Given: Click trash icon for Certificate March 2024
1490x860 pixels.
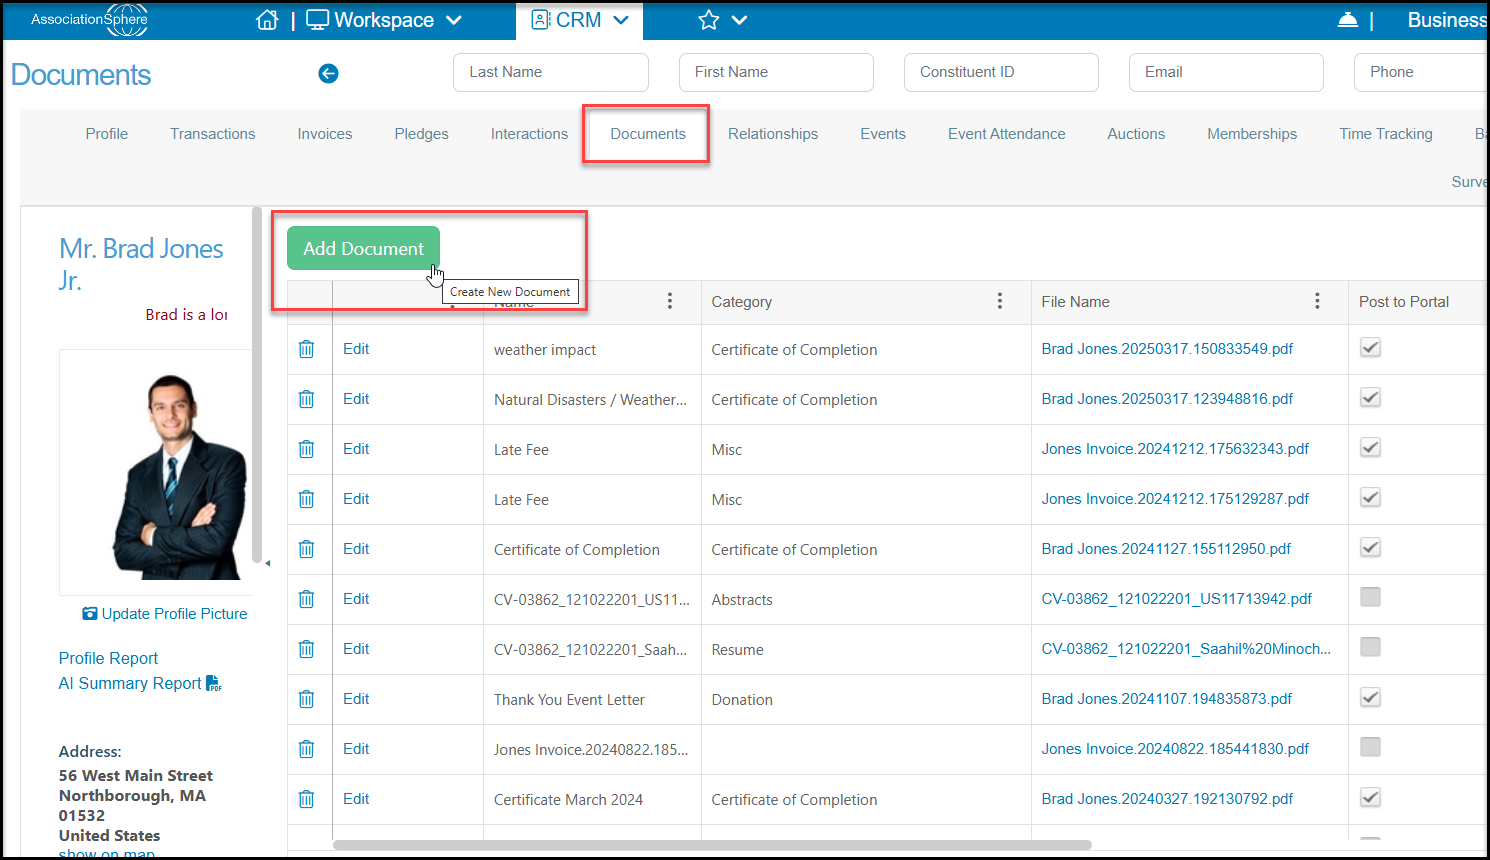Looking at the screenshot, I should 307,799.
